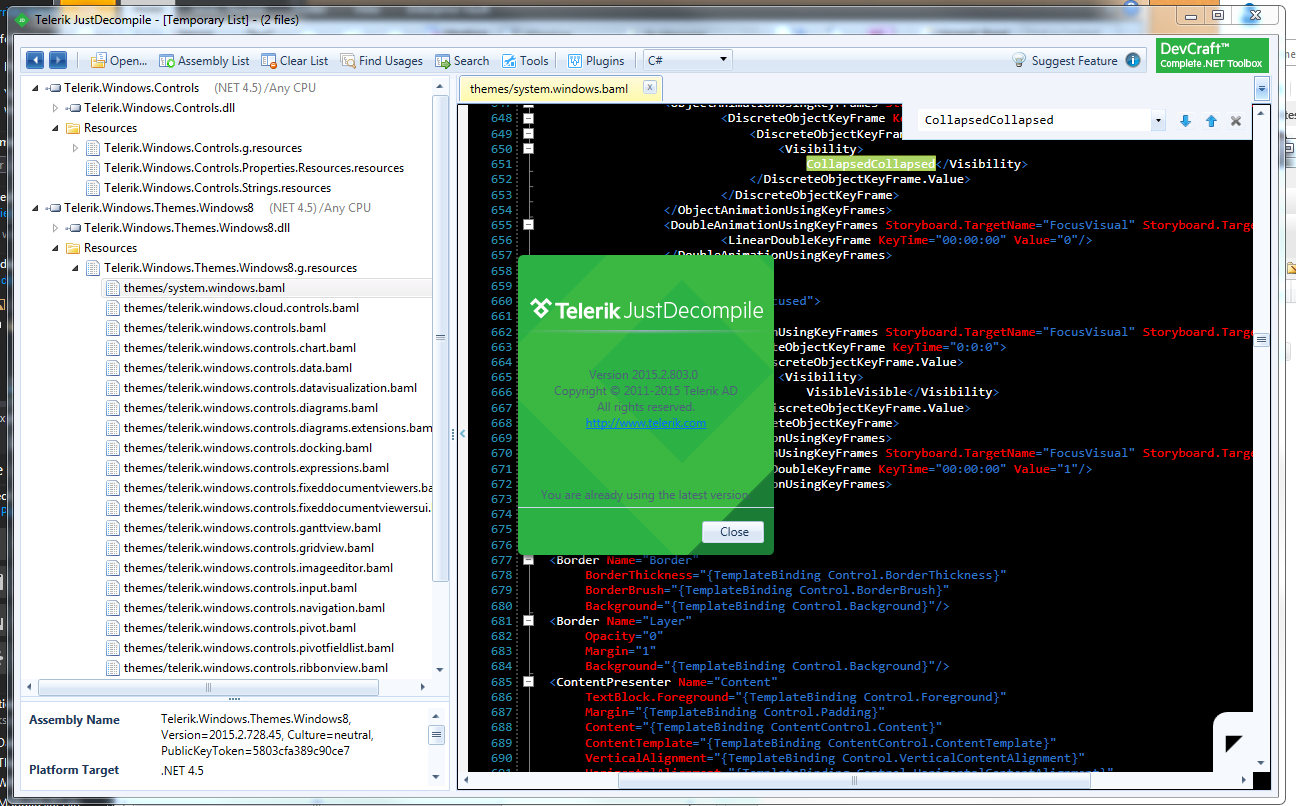Fold the code block at line 648
The height and width of the screenshot is (806, 1296).
(x=528, y=118)
